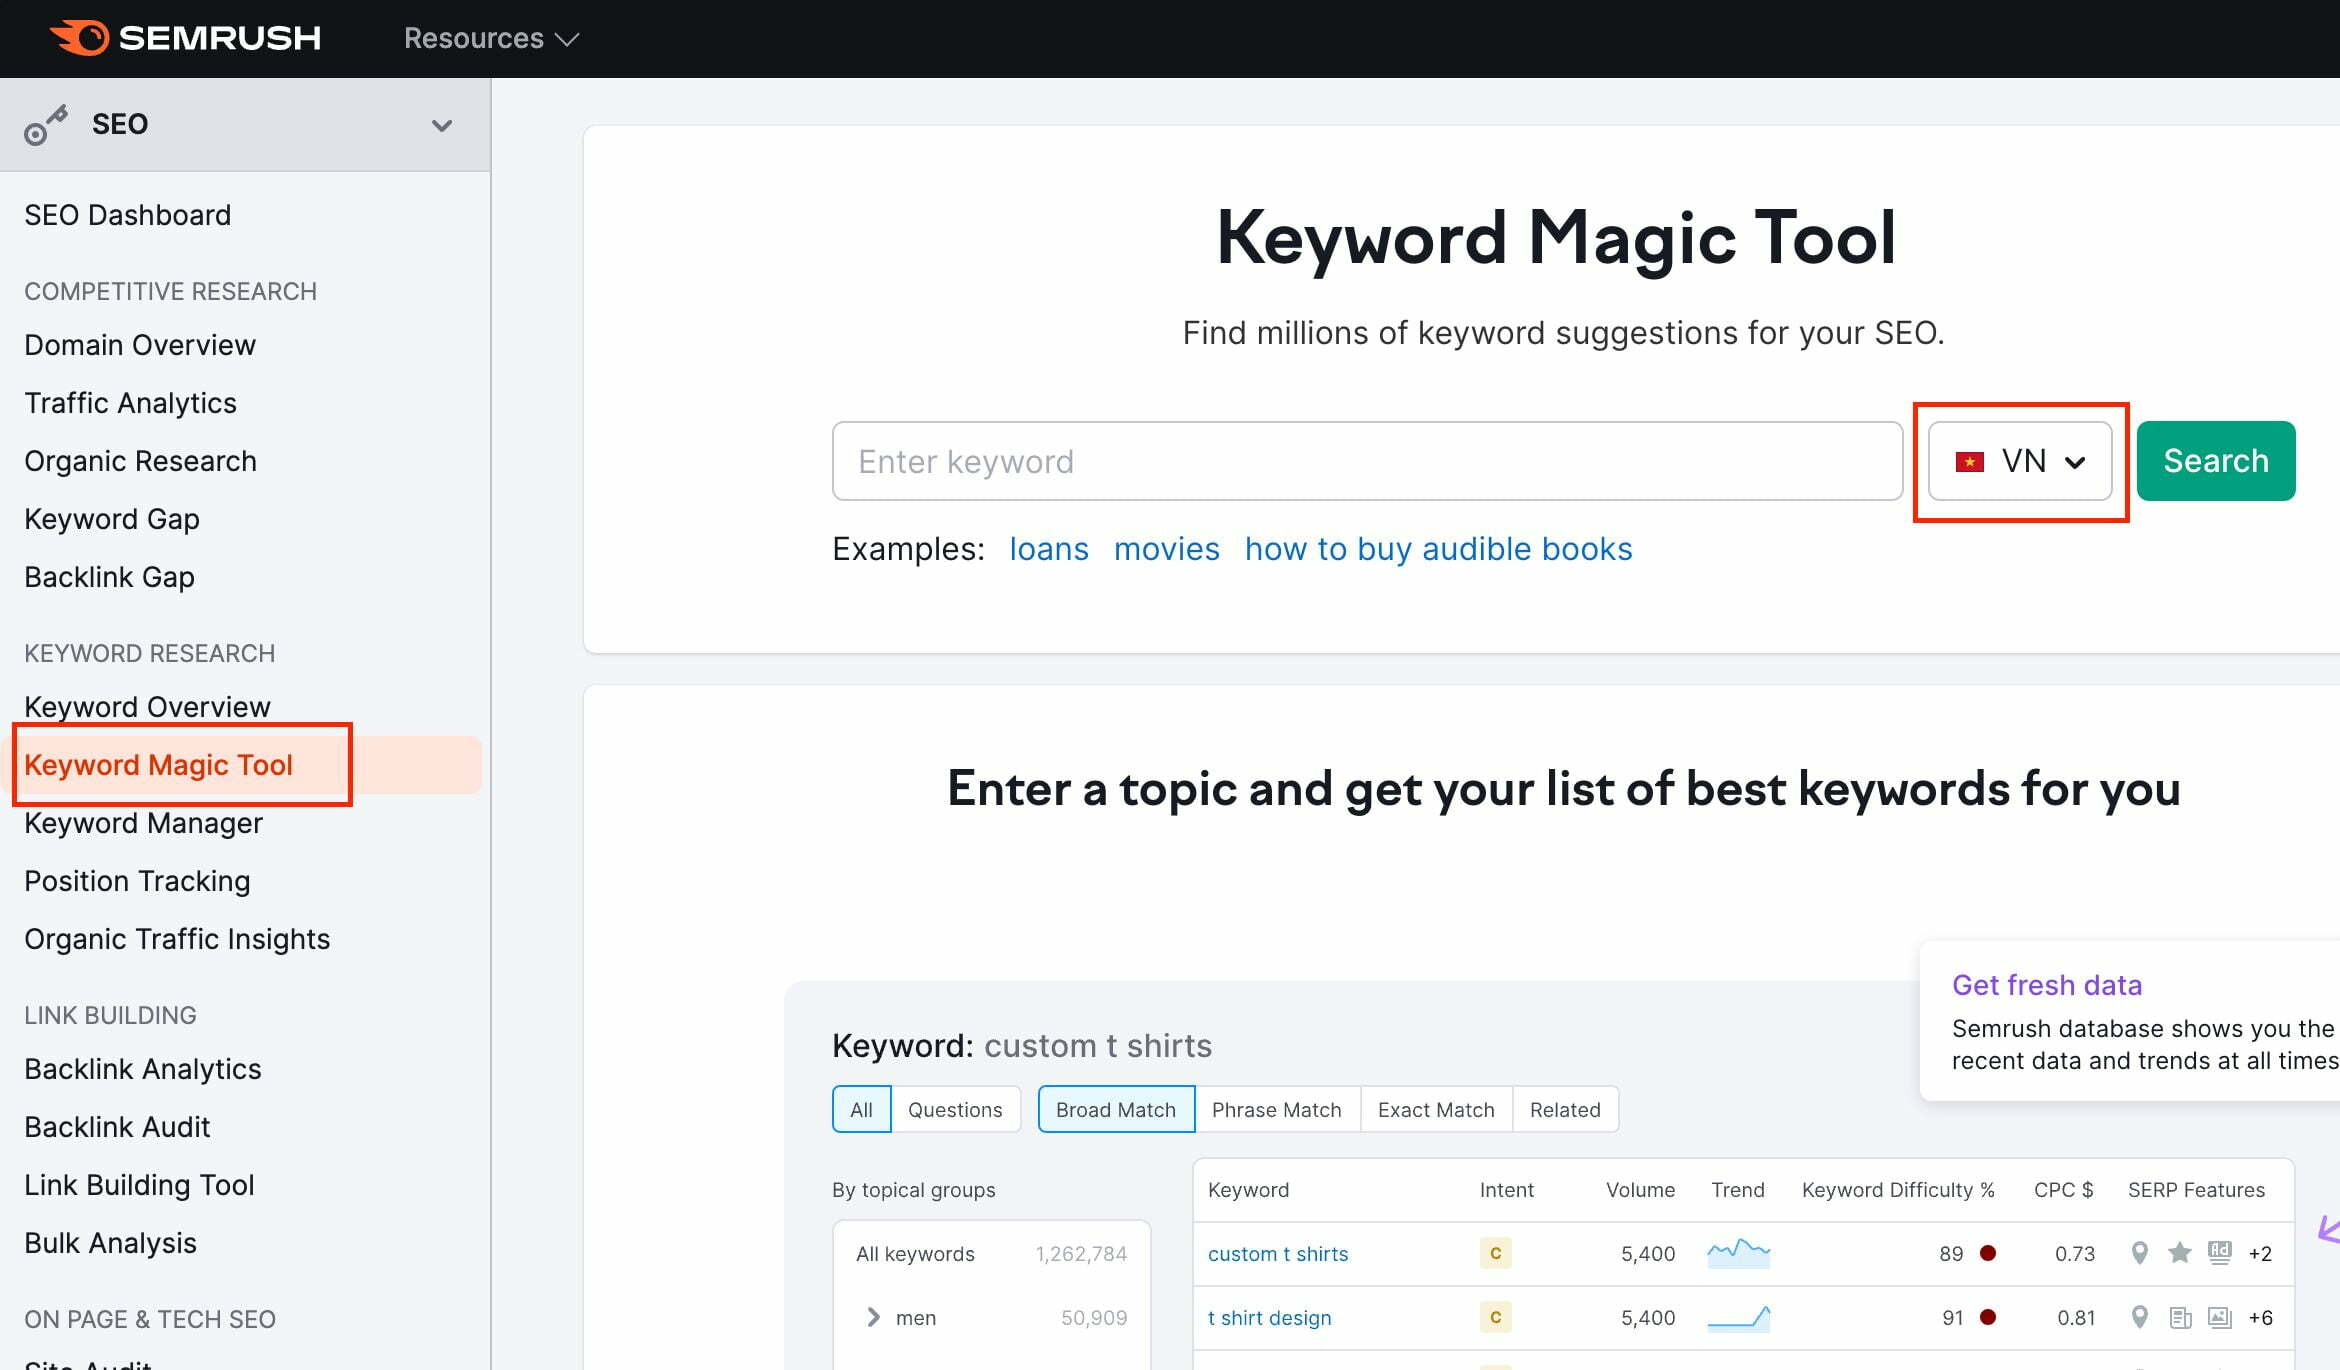
Task: Select the Questions tab
Action: [x=955, y=1109]
